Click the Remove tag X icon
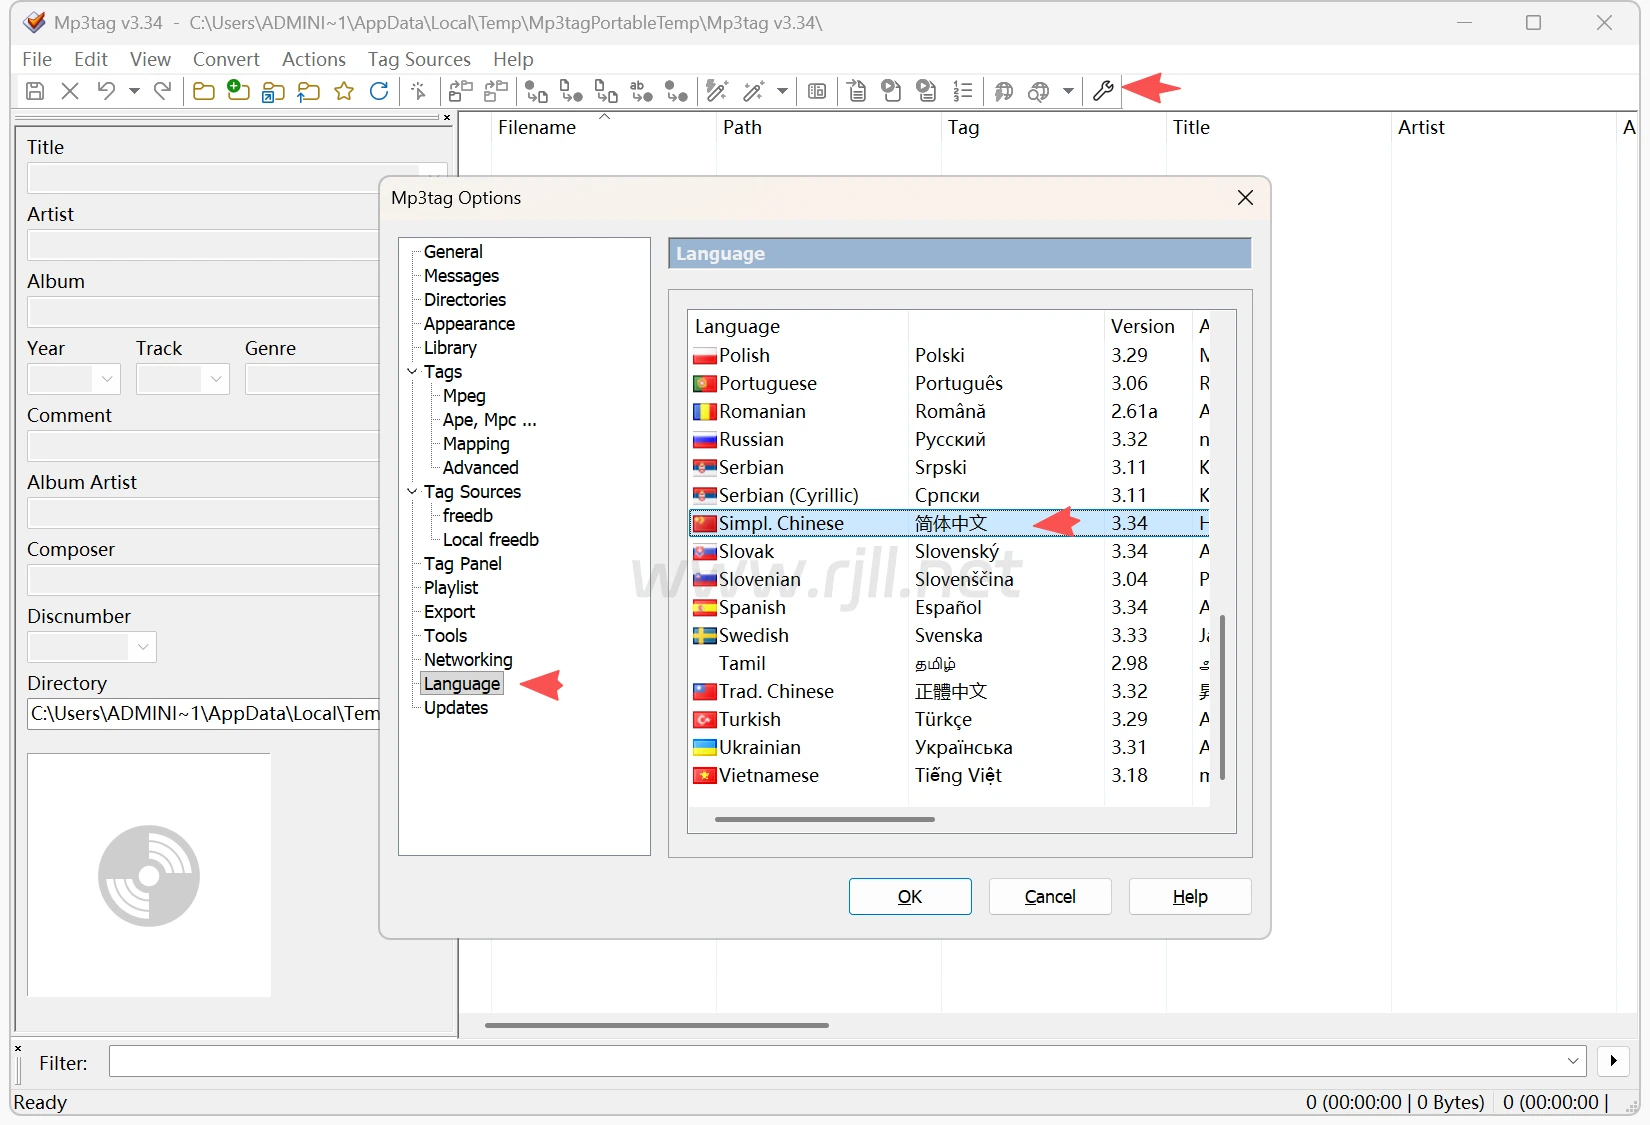The image size is (1650, 1125). 70,92
